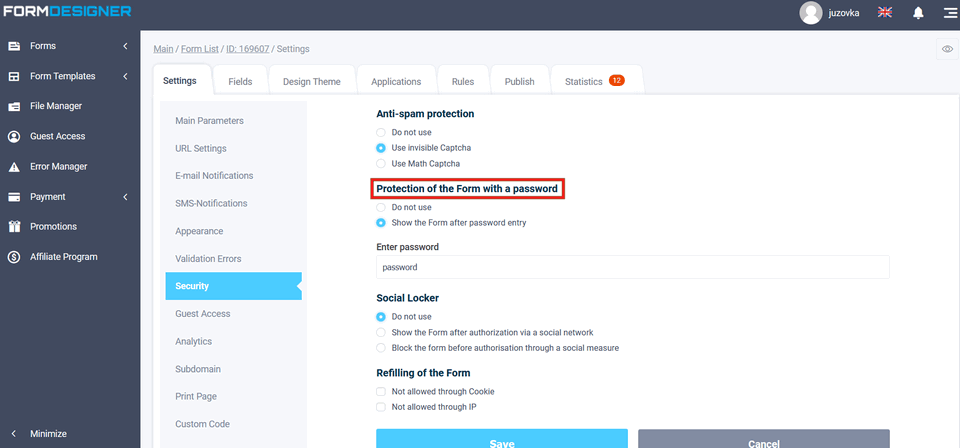Open Guest Access via its sidebar icon
The image size is (960, 448).
14,136
